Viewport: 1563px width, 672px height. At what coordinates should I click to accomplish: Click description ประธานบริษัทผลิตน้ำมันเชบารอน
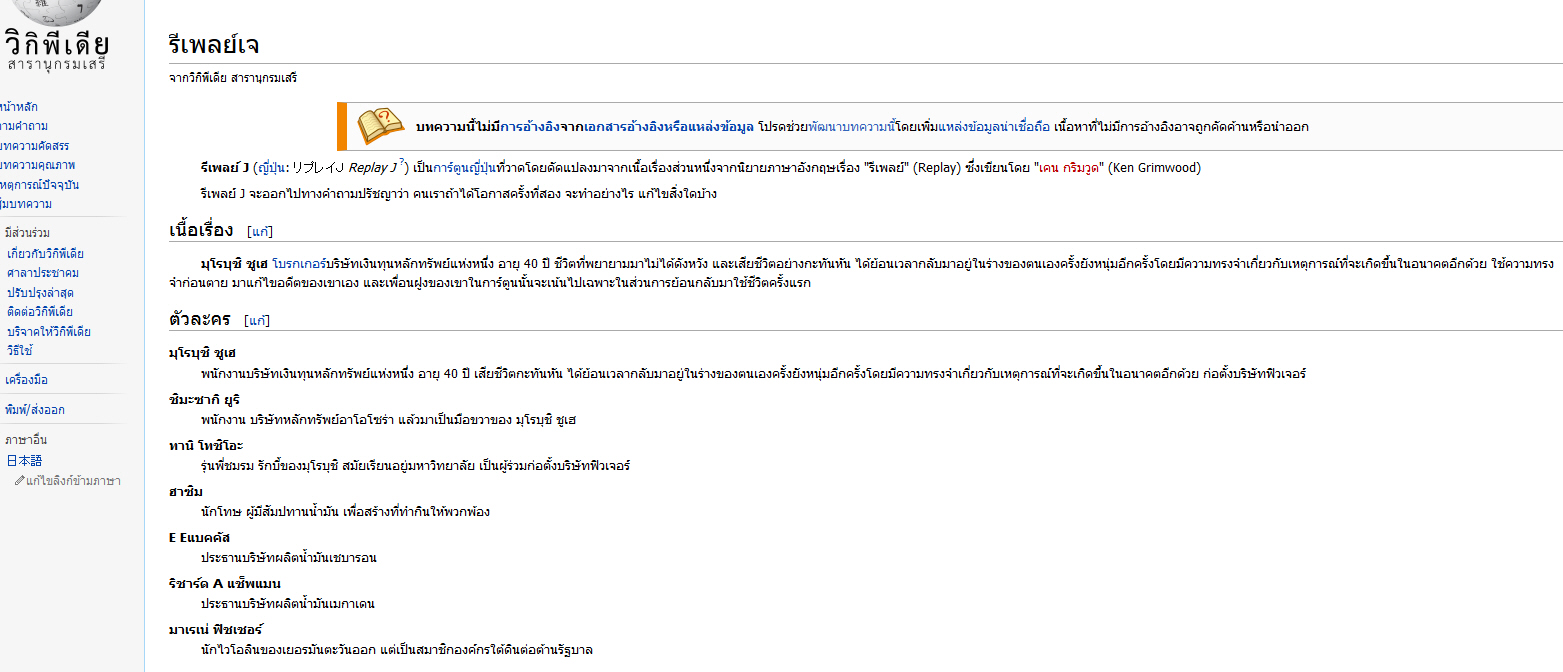[288, 558]
